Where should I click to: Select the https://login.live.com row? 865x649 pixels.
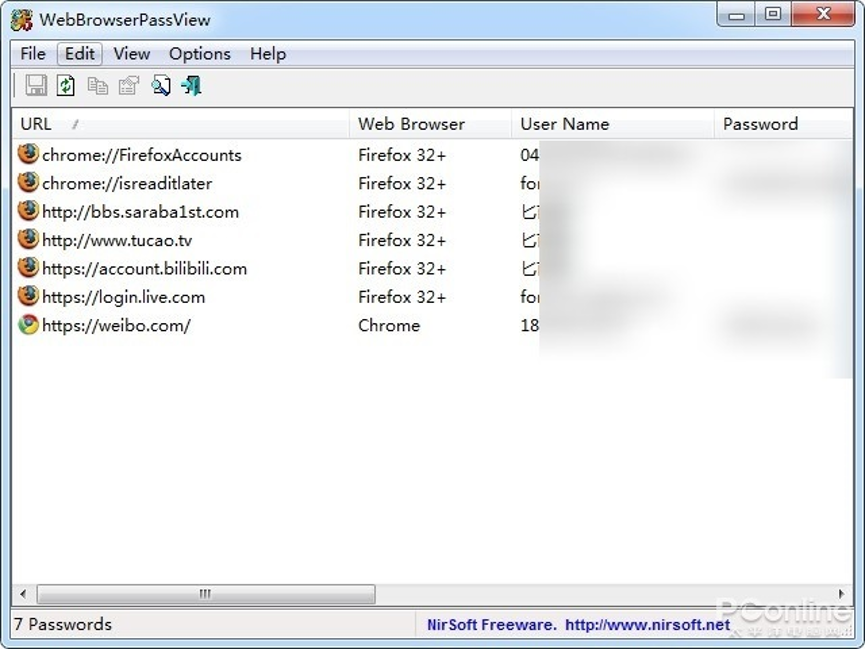tap(433, 297)
